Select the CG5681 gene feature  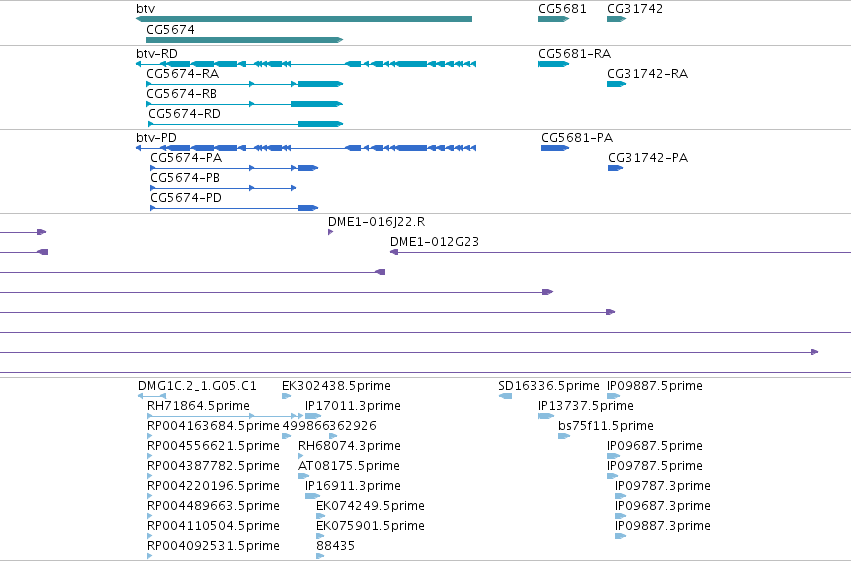tap(554, 19)
